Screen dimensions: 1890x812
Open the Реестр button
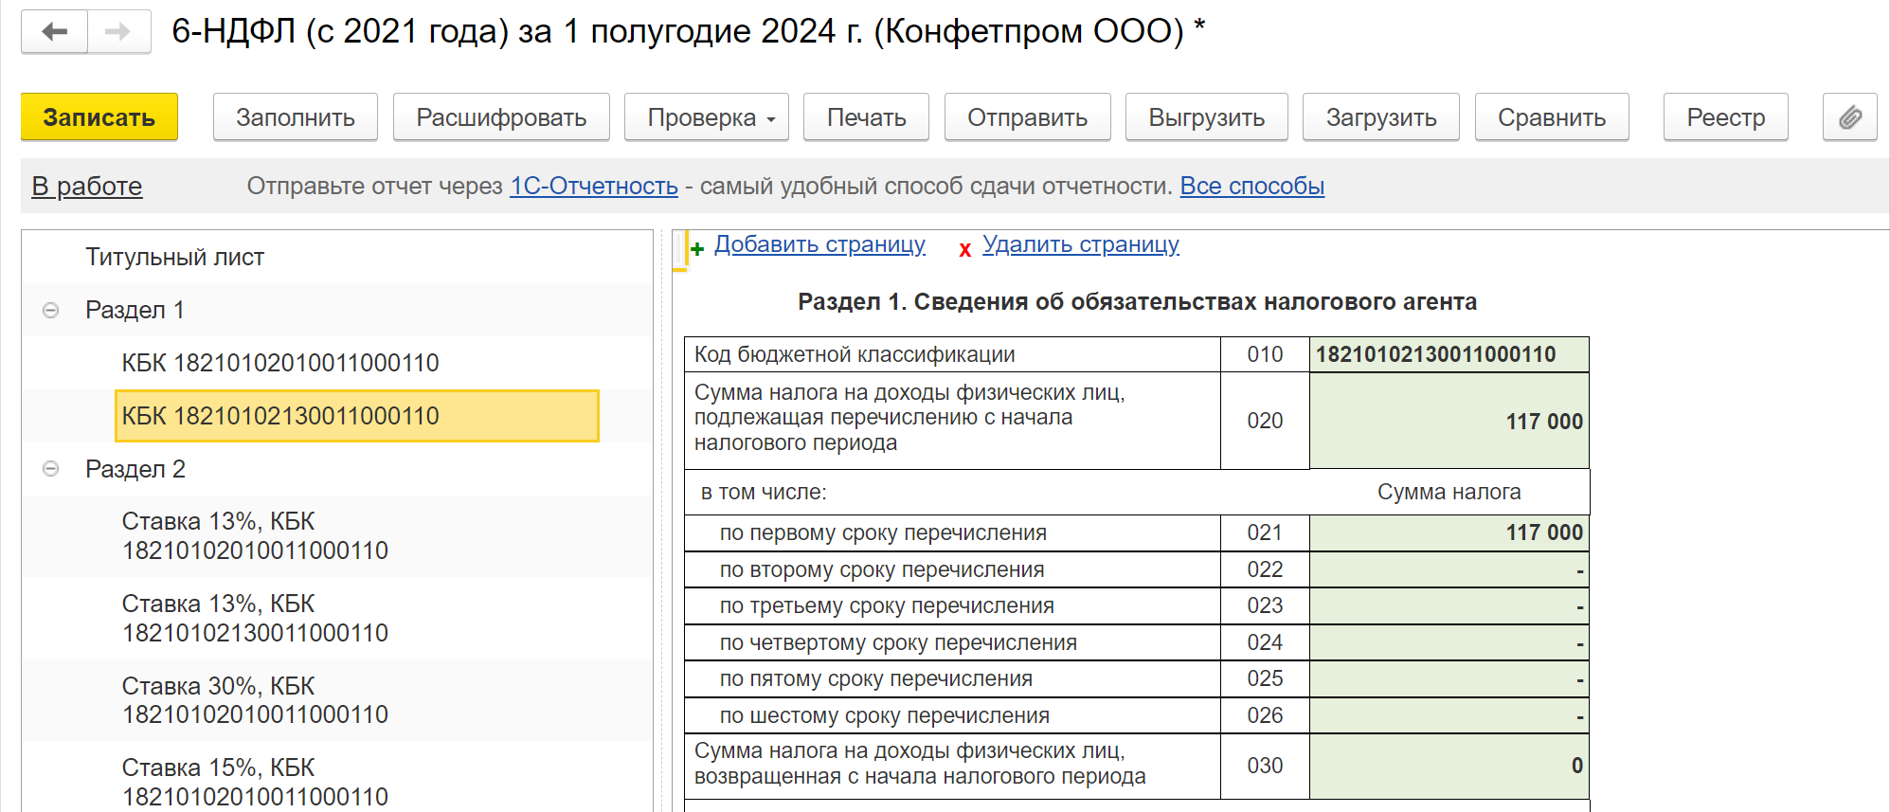[1725, 117]
